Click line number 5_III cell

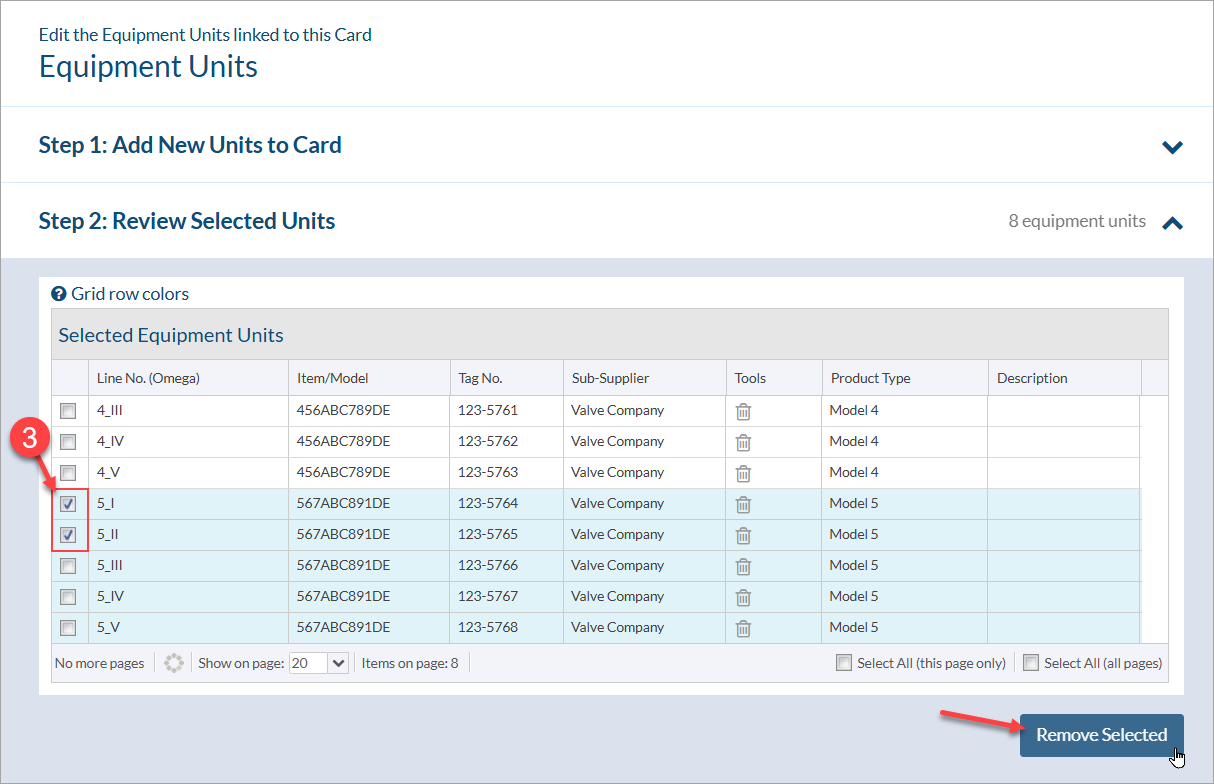[188, 566]
